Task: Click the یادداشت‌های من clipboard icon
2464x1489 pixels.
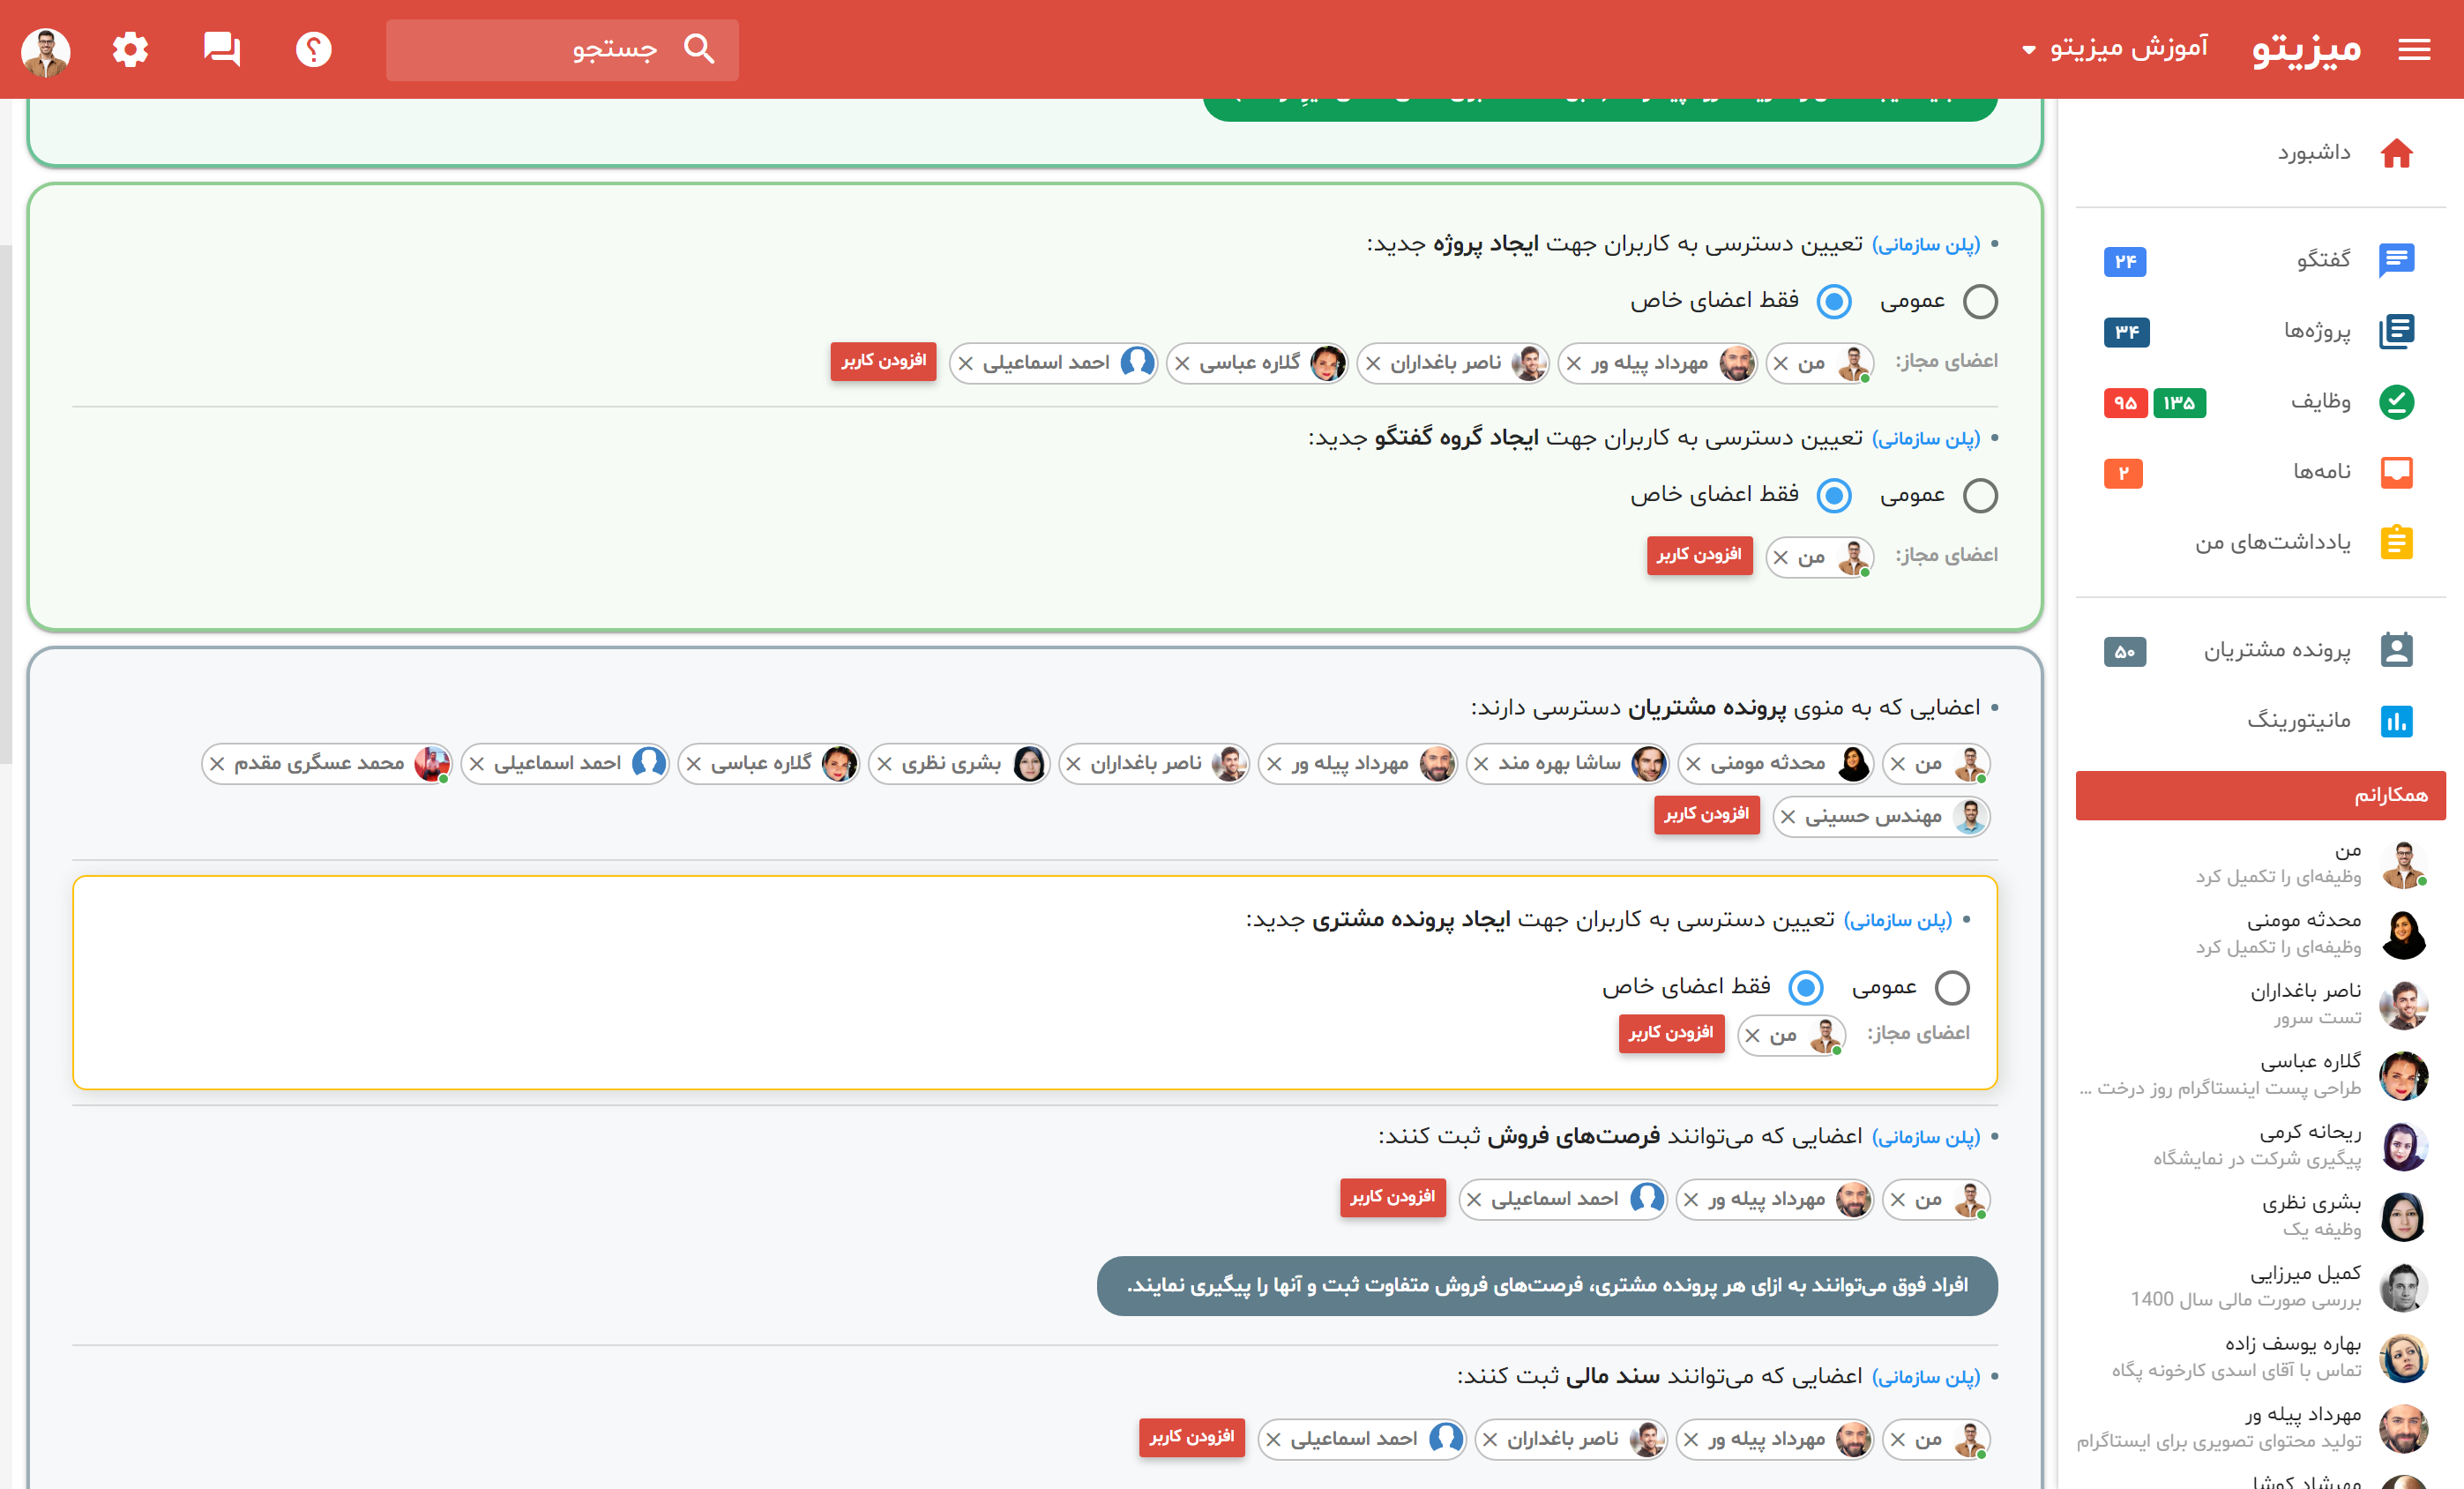Action: 2396,542
